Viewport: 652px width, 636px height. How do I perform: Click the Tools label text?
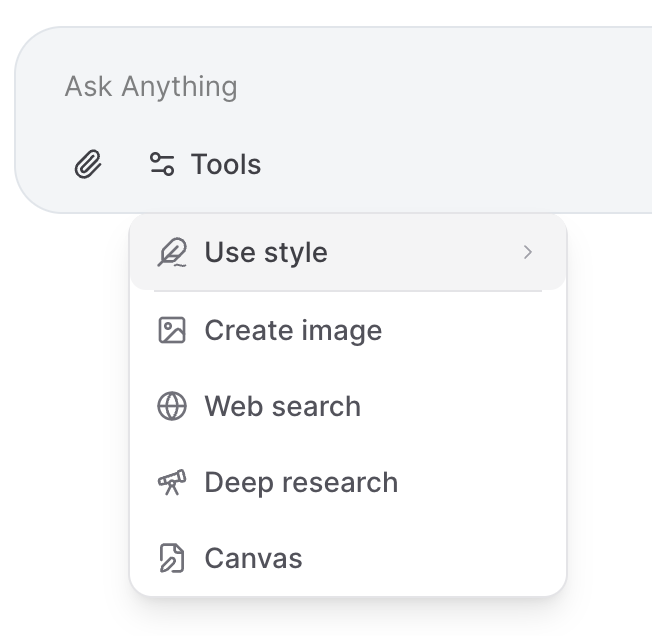226,164
